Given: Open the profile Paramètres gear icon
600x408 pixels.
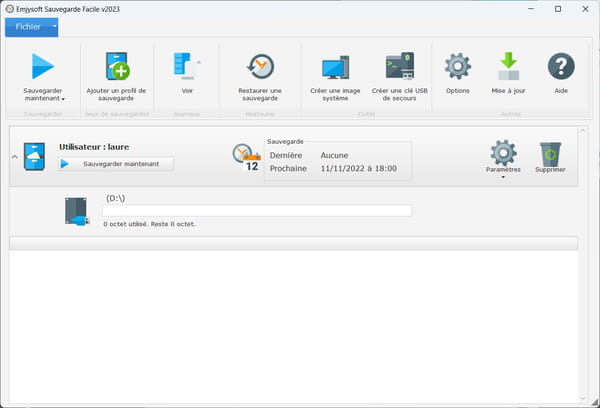Looking at the screenshot, I should (503, 153).
